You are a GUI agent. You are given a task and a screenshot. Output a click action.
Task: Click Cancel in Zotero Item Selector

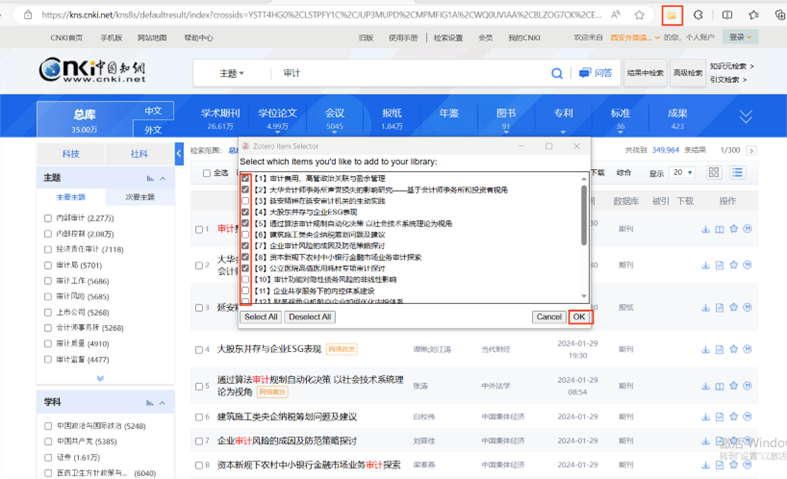click(x=549, y=317)
